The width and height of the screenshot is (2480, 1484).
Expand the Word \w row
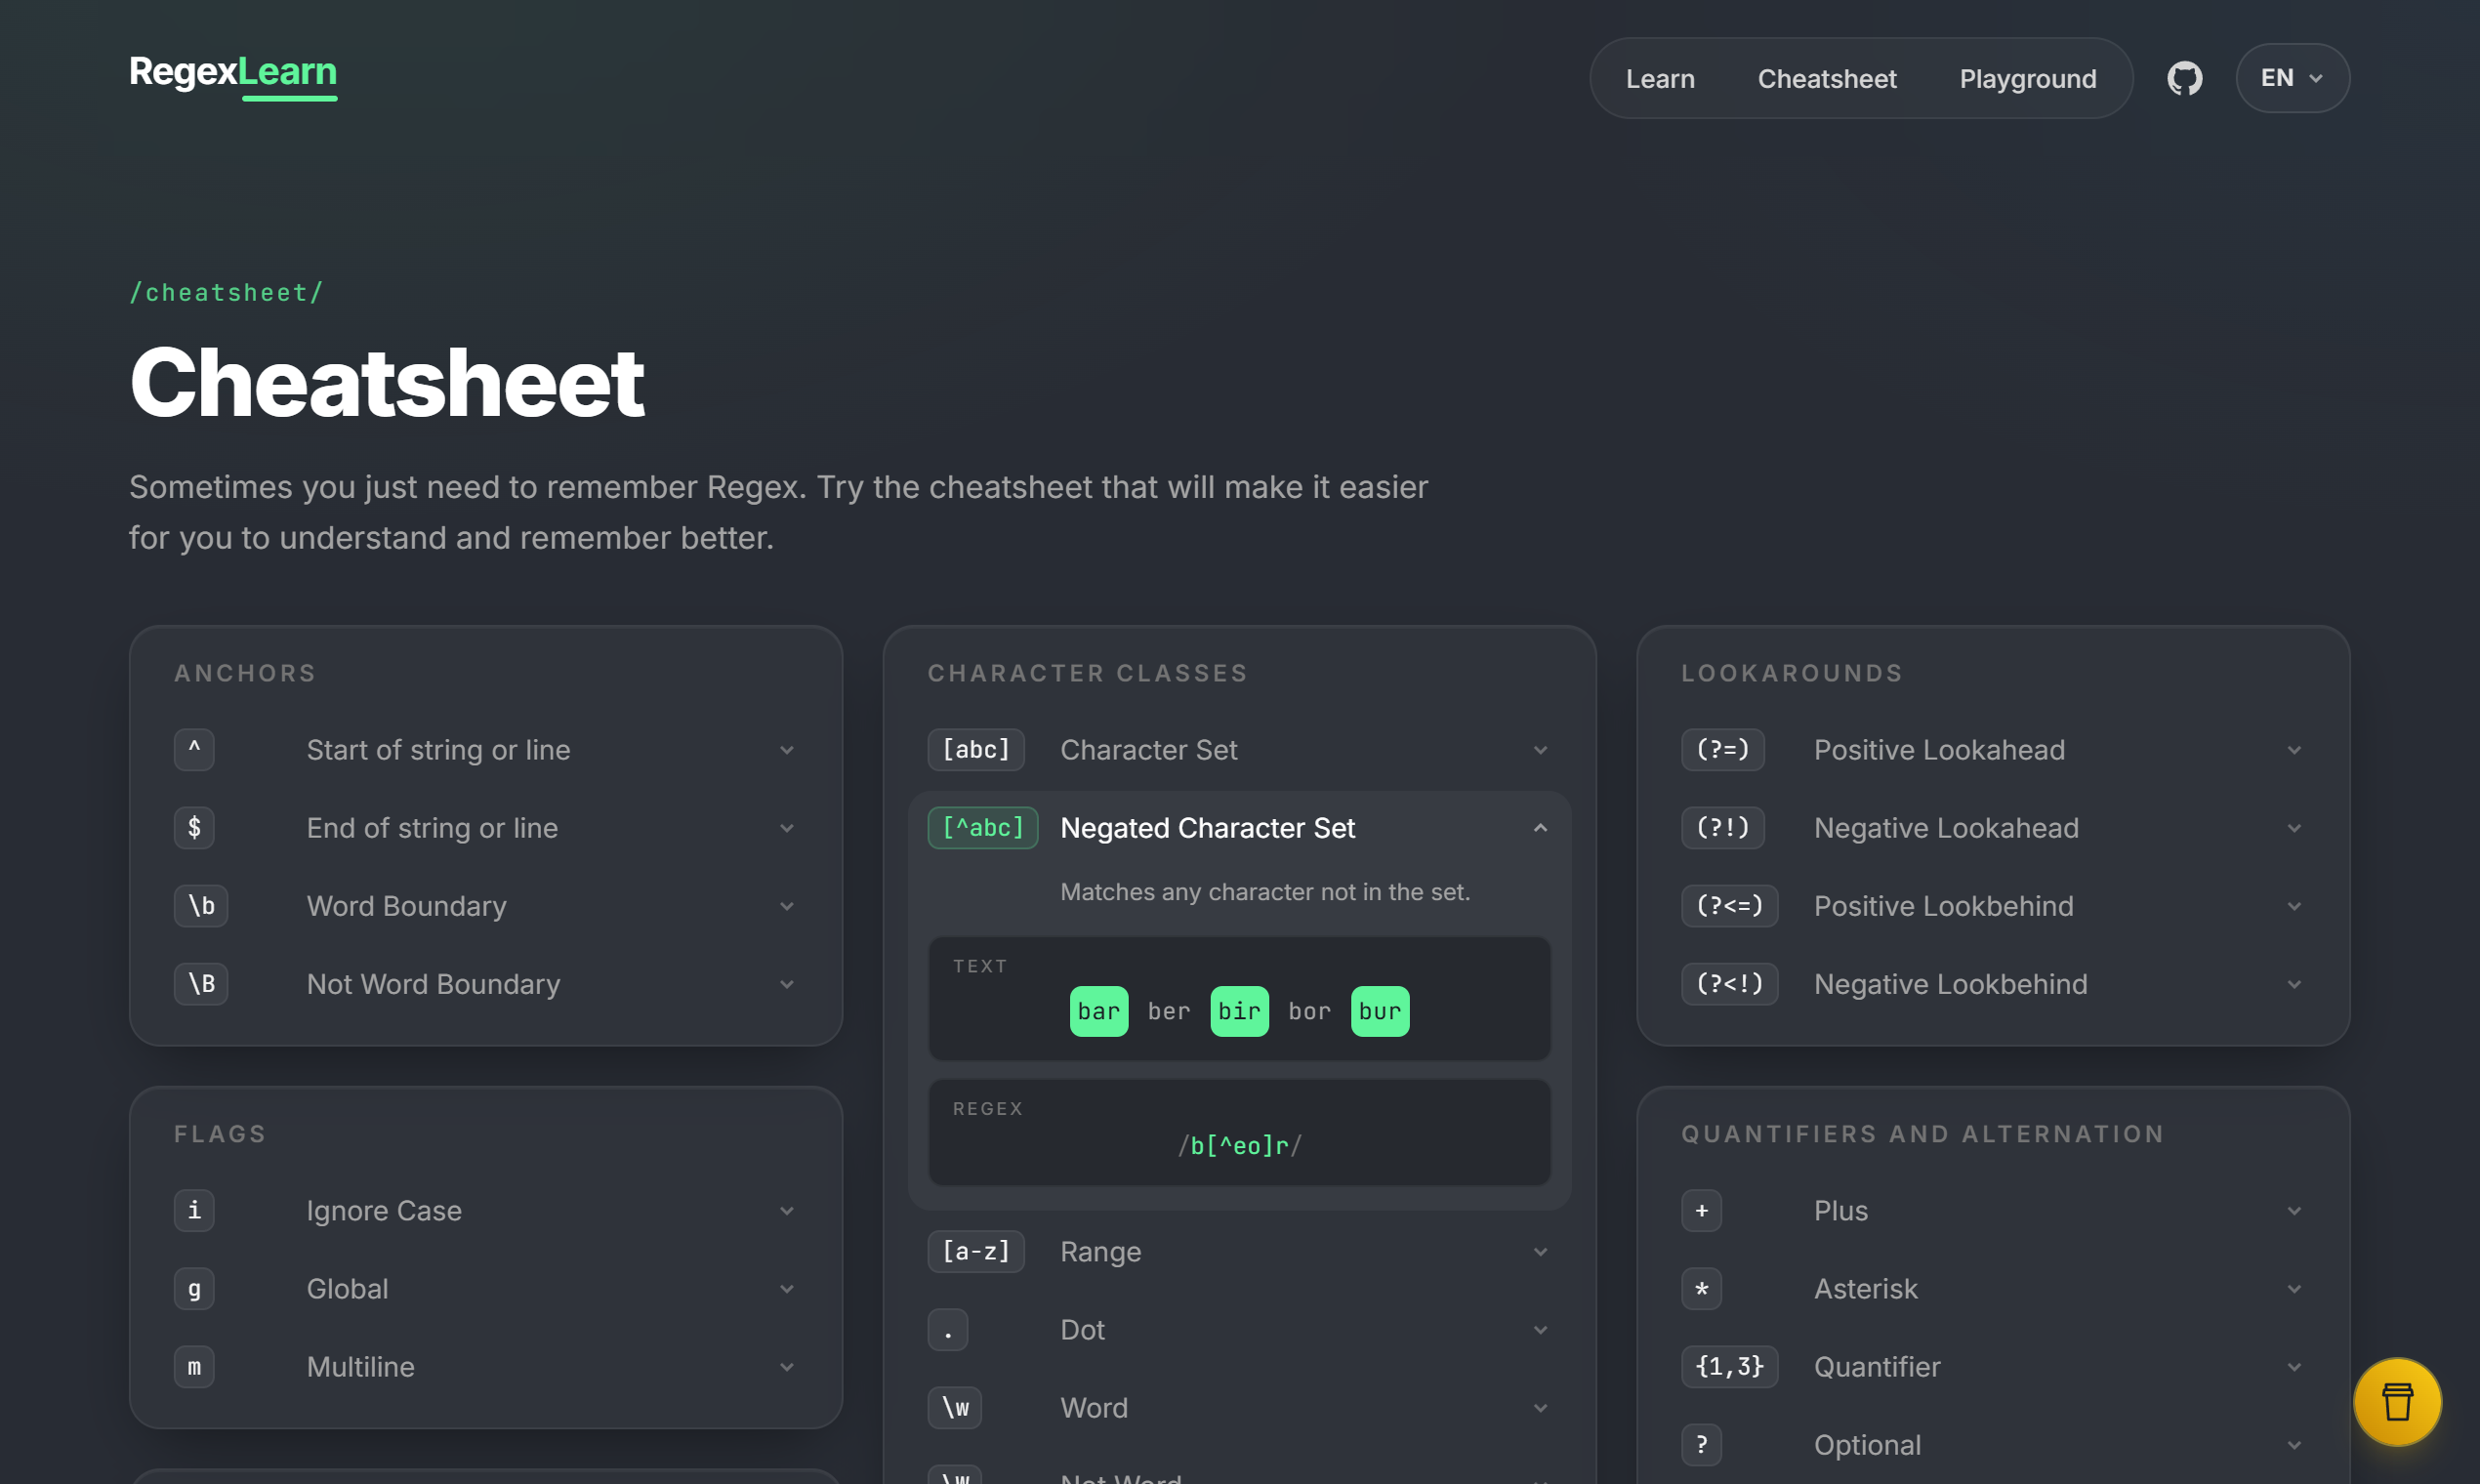coord(1239,1408)
